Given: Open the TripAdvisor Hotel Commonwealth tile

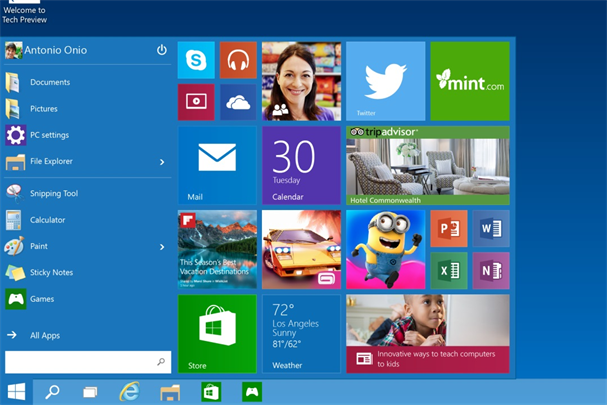Looking at the screenshot, I should click(x=428, y=165).
